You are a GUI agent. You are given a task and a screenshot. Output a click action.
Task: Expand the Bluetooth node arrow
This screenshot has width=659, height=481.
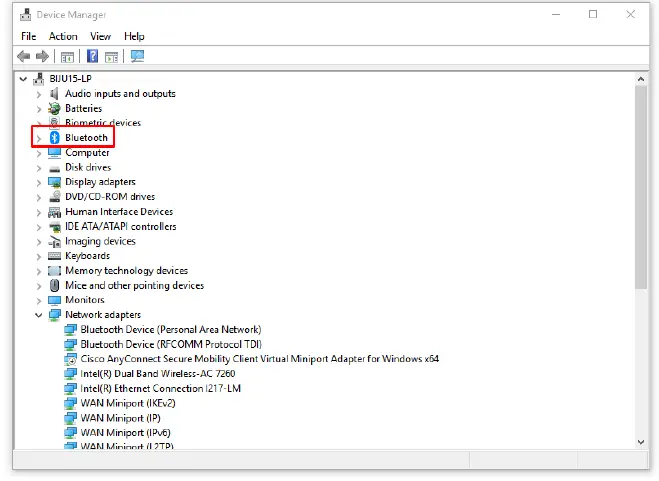[x=39, y=138]
